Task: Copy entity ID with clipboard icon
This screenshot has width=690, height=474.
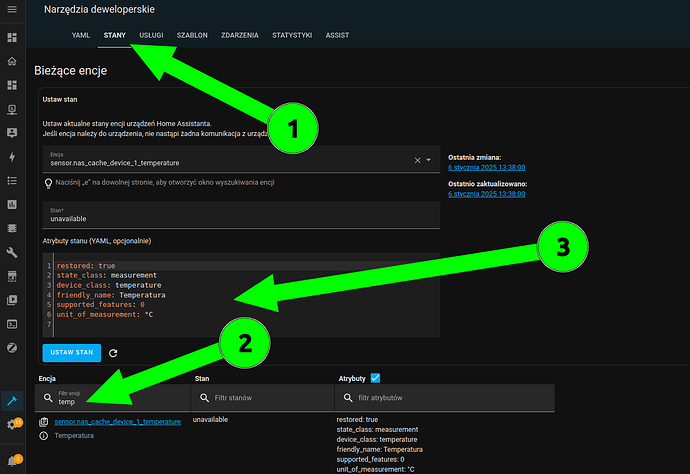Action: [44, 422]
